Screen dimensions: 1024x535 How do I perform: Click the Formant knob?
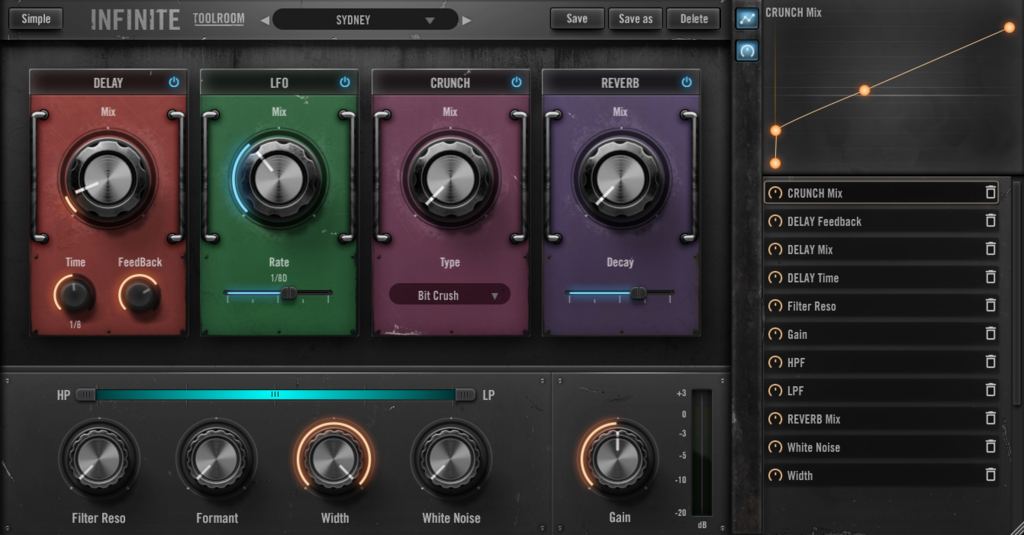click(x=217, y=459)
